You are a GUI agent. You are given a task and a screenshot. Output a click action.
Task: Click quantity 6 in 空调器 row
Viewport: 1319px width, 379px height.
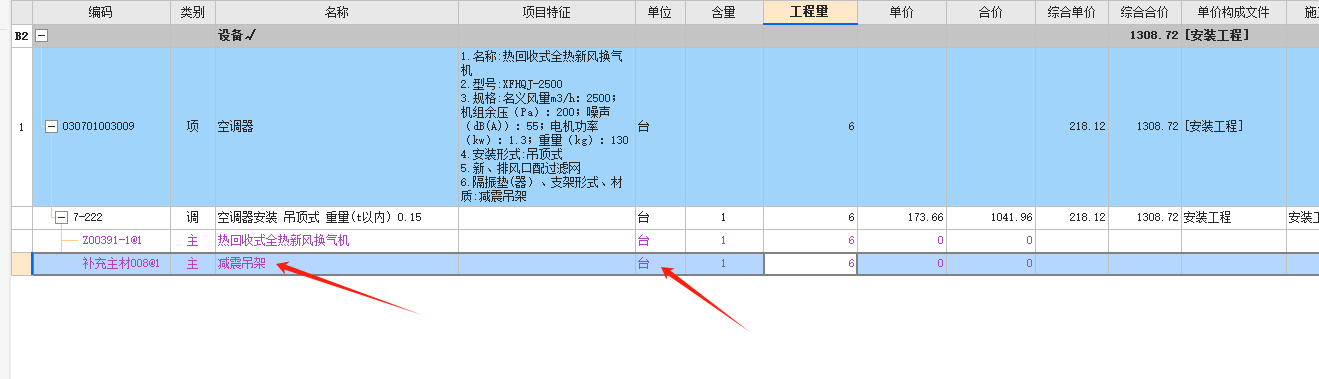810,127
